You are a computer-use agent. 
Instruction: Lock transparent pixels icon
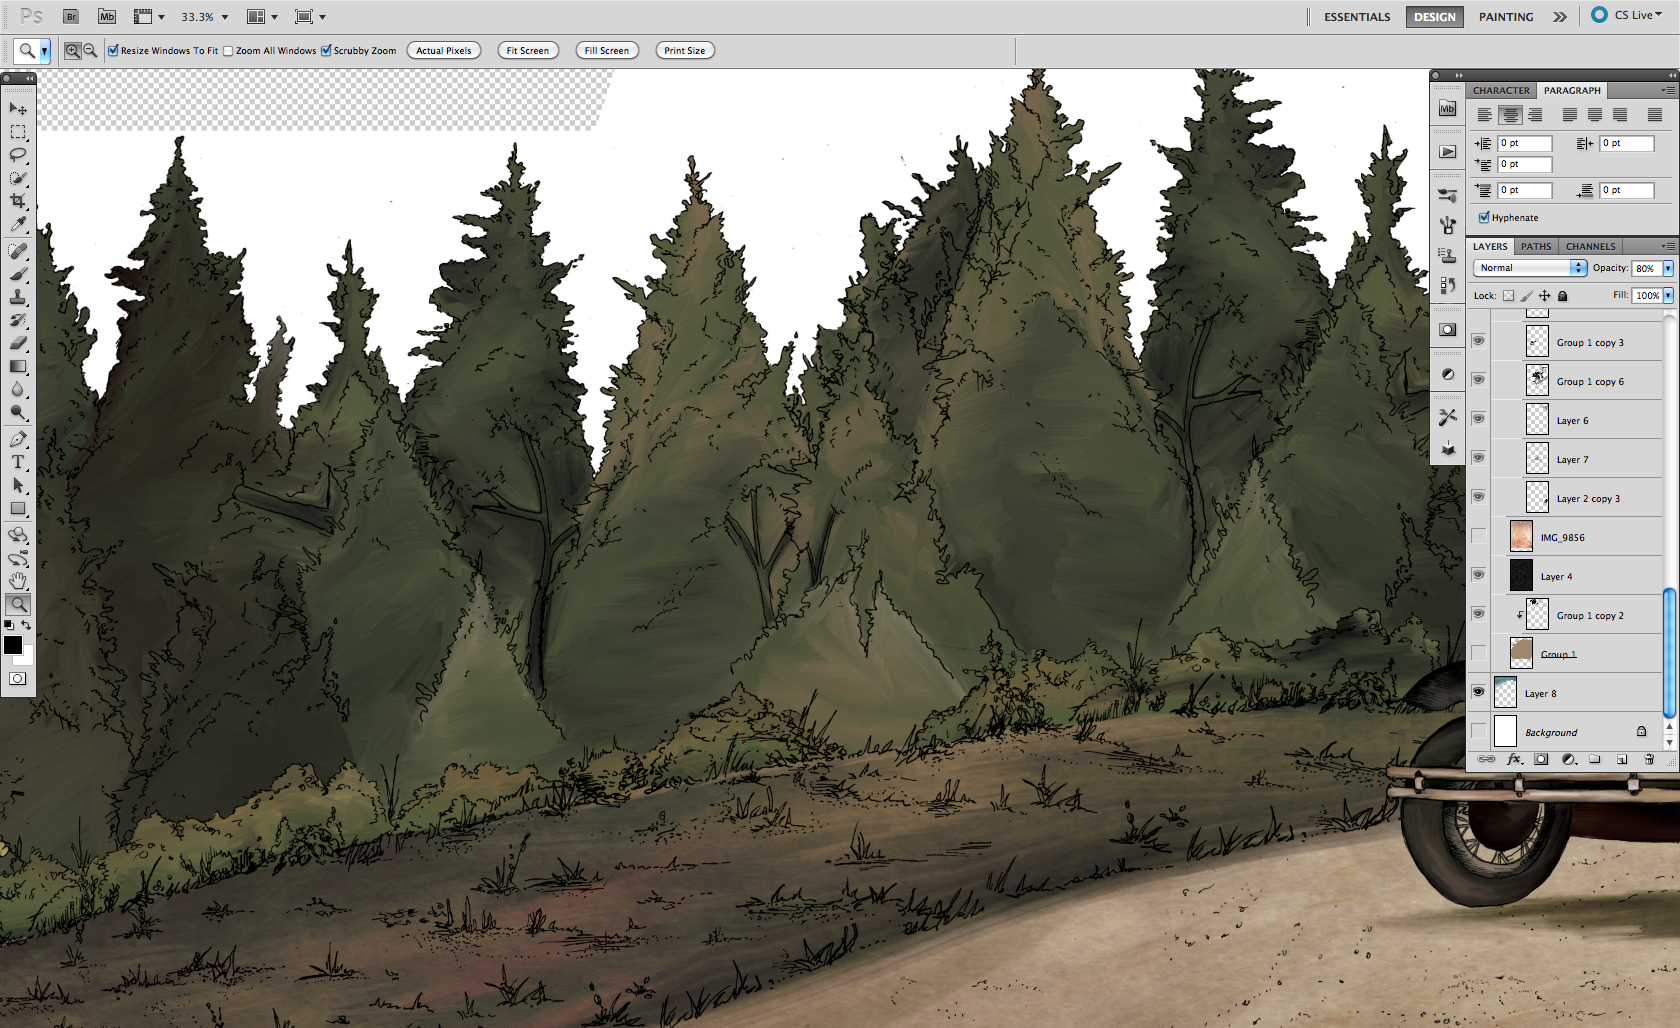pyautogui.click(x=1508, y=296)
